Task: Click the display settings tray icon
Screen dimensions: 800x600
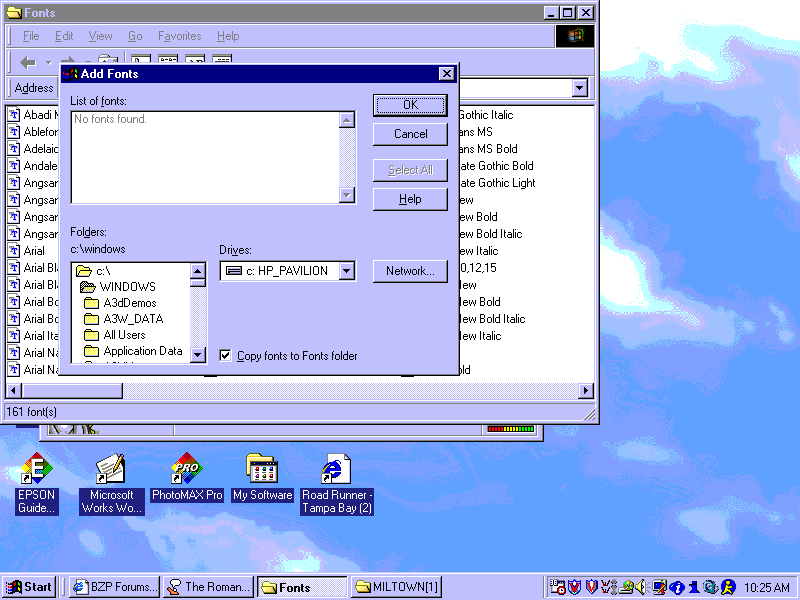Action: [658, 587]
